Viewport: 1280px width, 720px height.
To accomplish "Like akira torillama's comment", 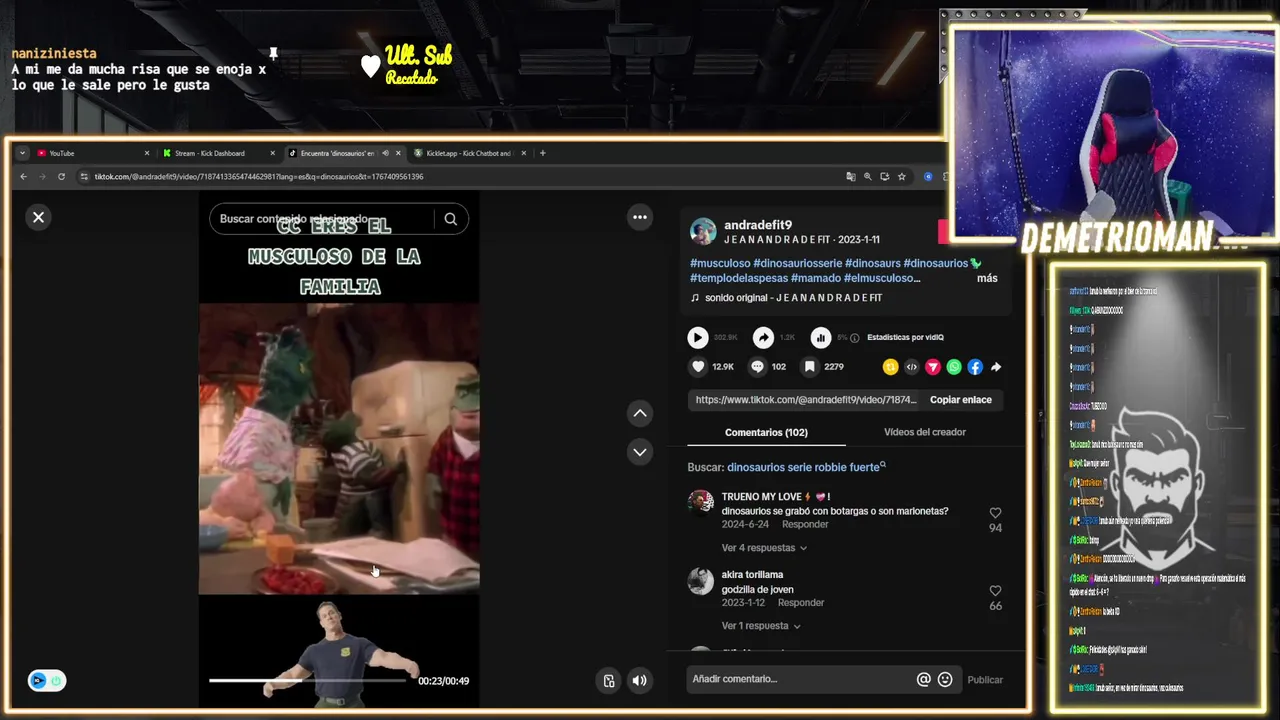I will pos(995,591).
